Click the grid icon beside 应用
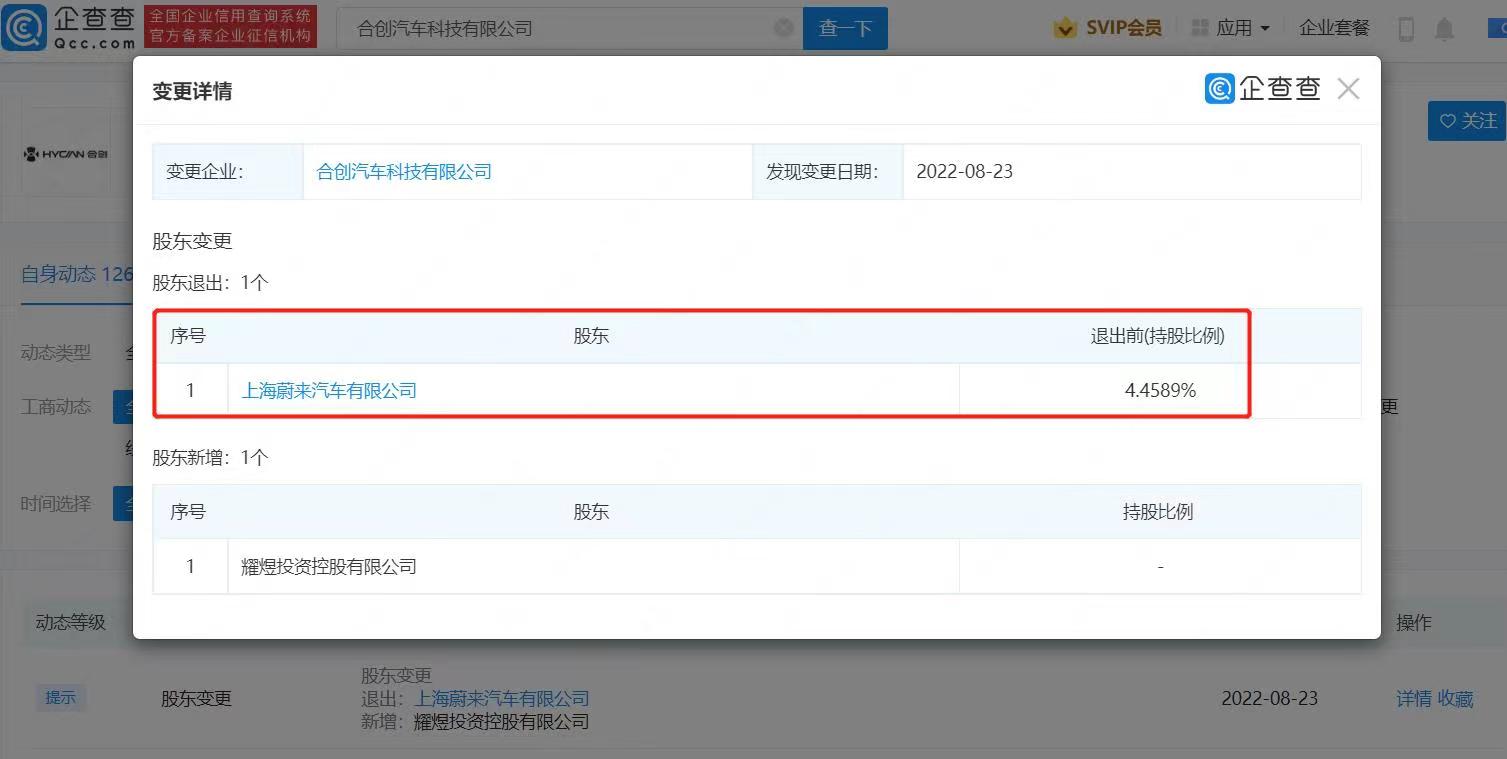This screenshot has width=1507, height=759. (1199, 27)
